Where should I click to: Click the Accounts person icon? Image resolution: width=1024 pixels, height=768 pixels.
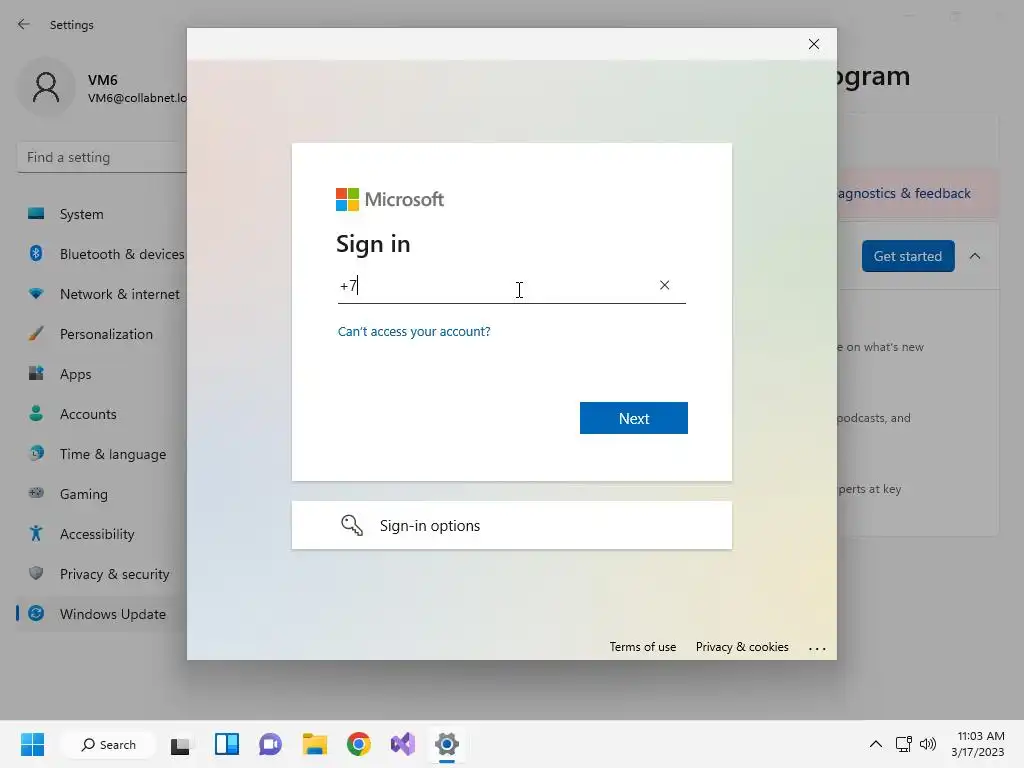tap(36, 413)
